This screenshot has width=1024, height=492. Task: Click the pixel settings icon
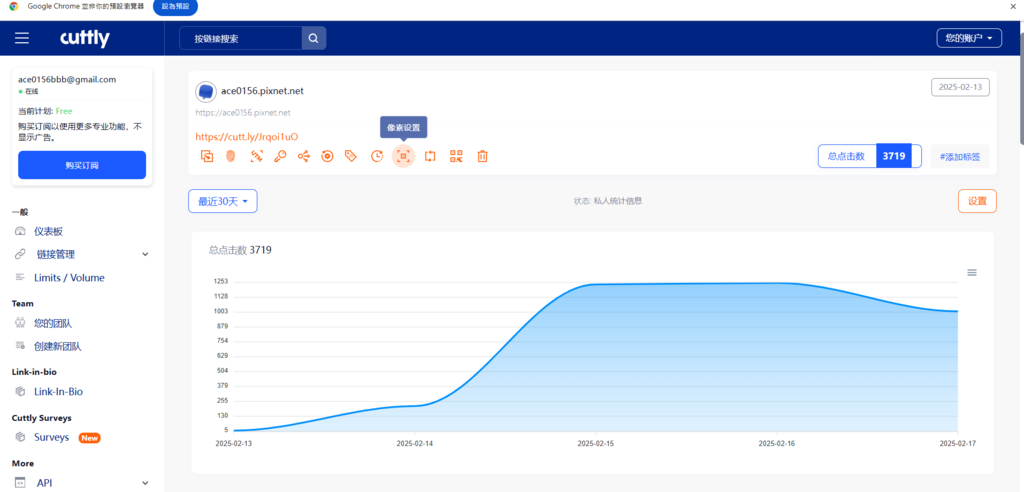click(x=404, y=156)
